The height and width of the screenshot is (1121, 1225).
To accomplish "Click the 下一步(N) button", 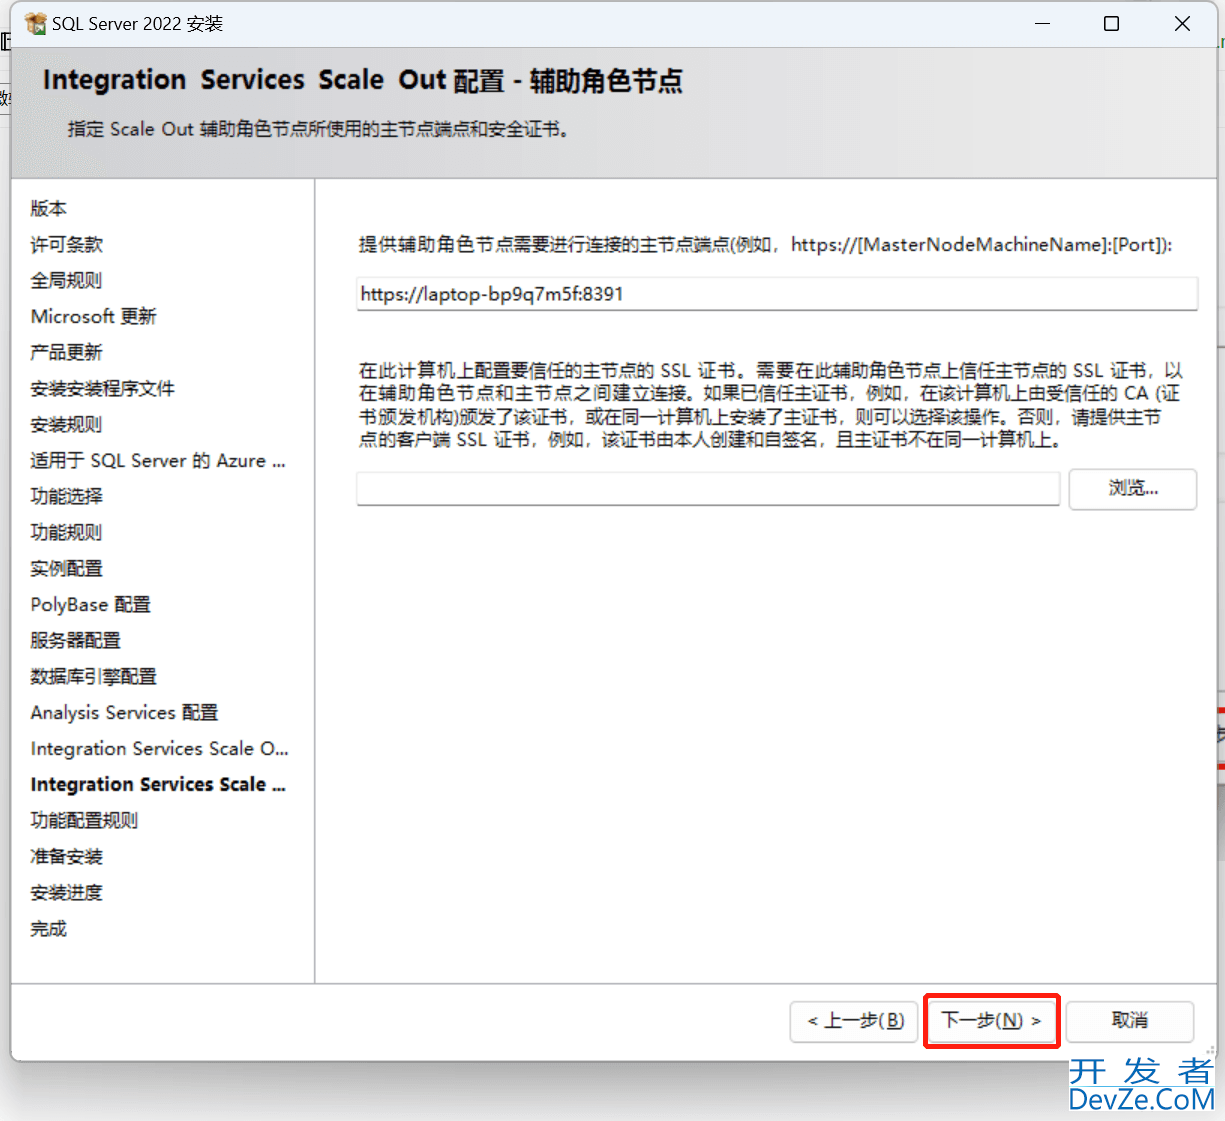I will [x=991, y=1021].
